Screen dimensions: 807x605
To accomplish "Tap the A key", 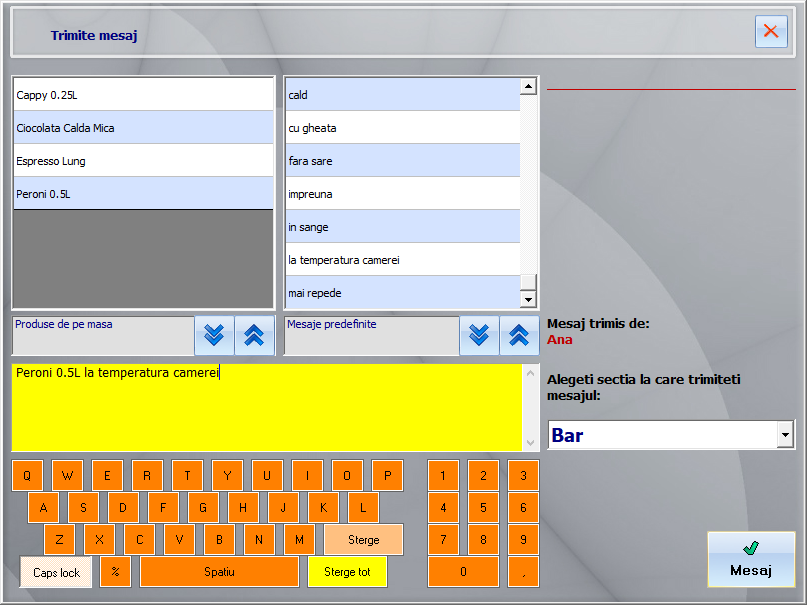I will point(44,508).
